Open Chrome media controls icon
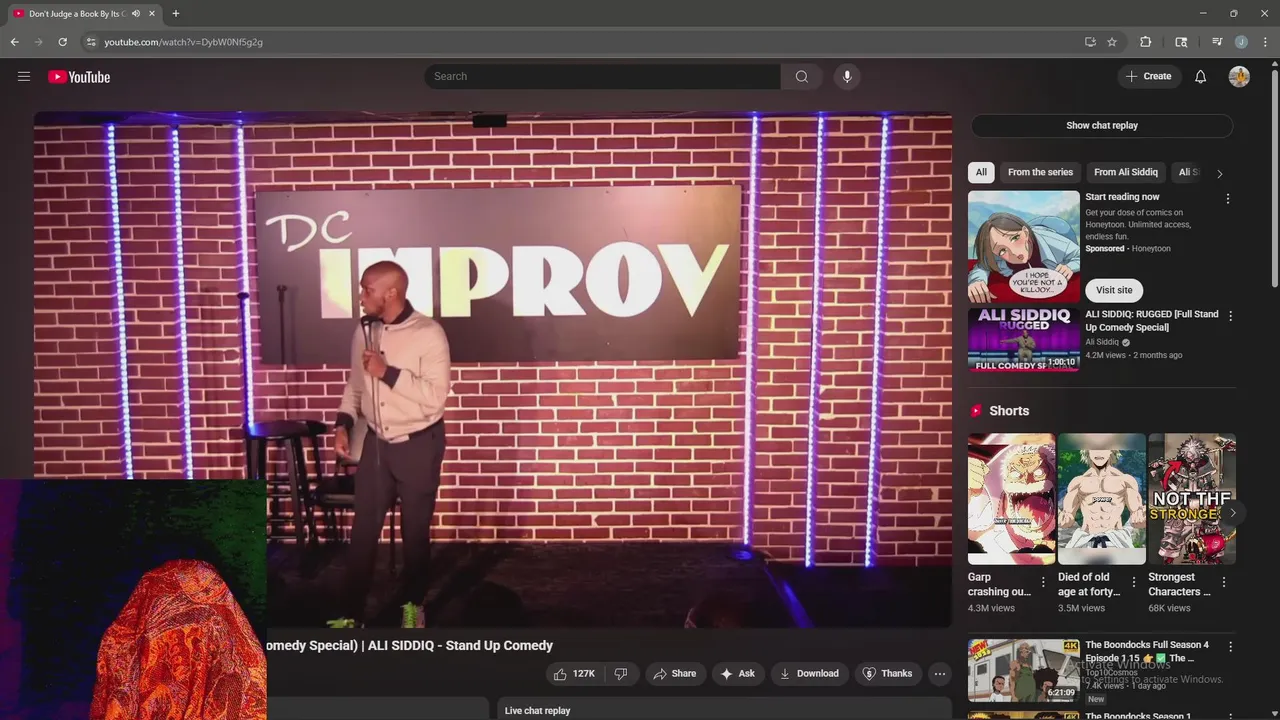1280x720 pixels. click(x=1217, y=42)
